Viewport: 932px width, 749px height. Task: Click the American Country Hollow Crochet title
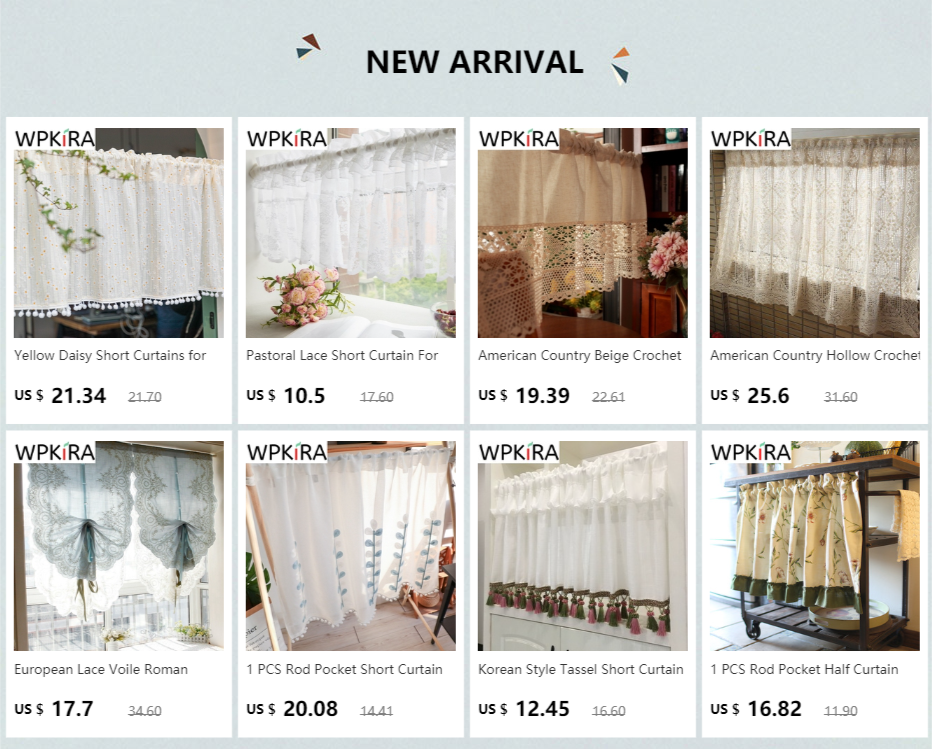[815, 355]
